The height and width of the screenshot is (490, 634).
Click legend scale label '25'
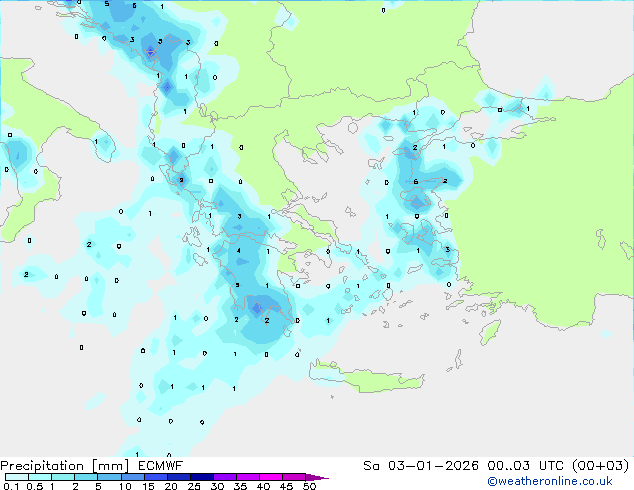[x=194, y=486]
